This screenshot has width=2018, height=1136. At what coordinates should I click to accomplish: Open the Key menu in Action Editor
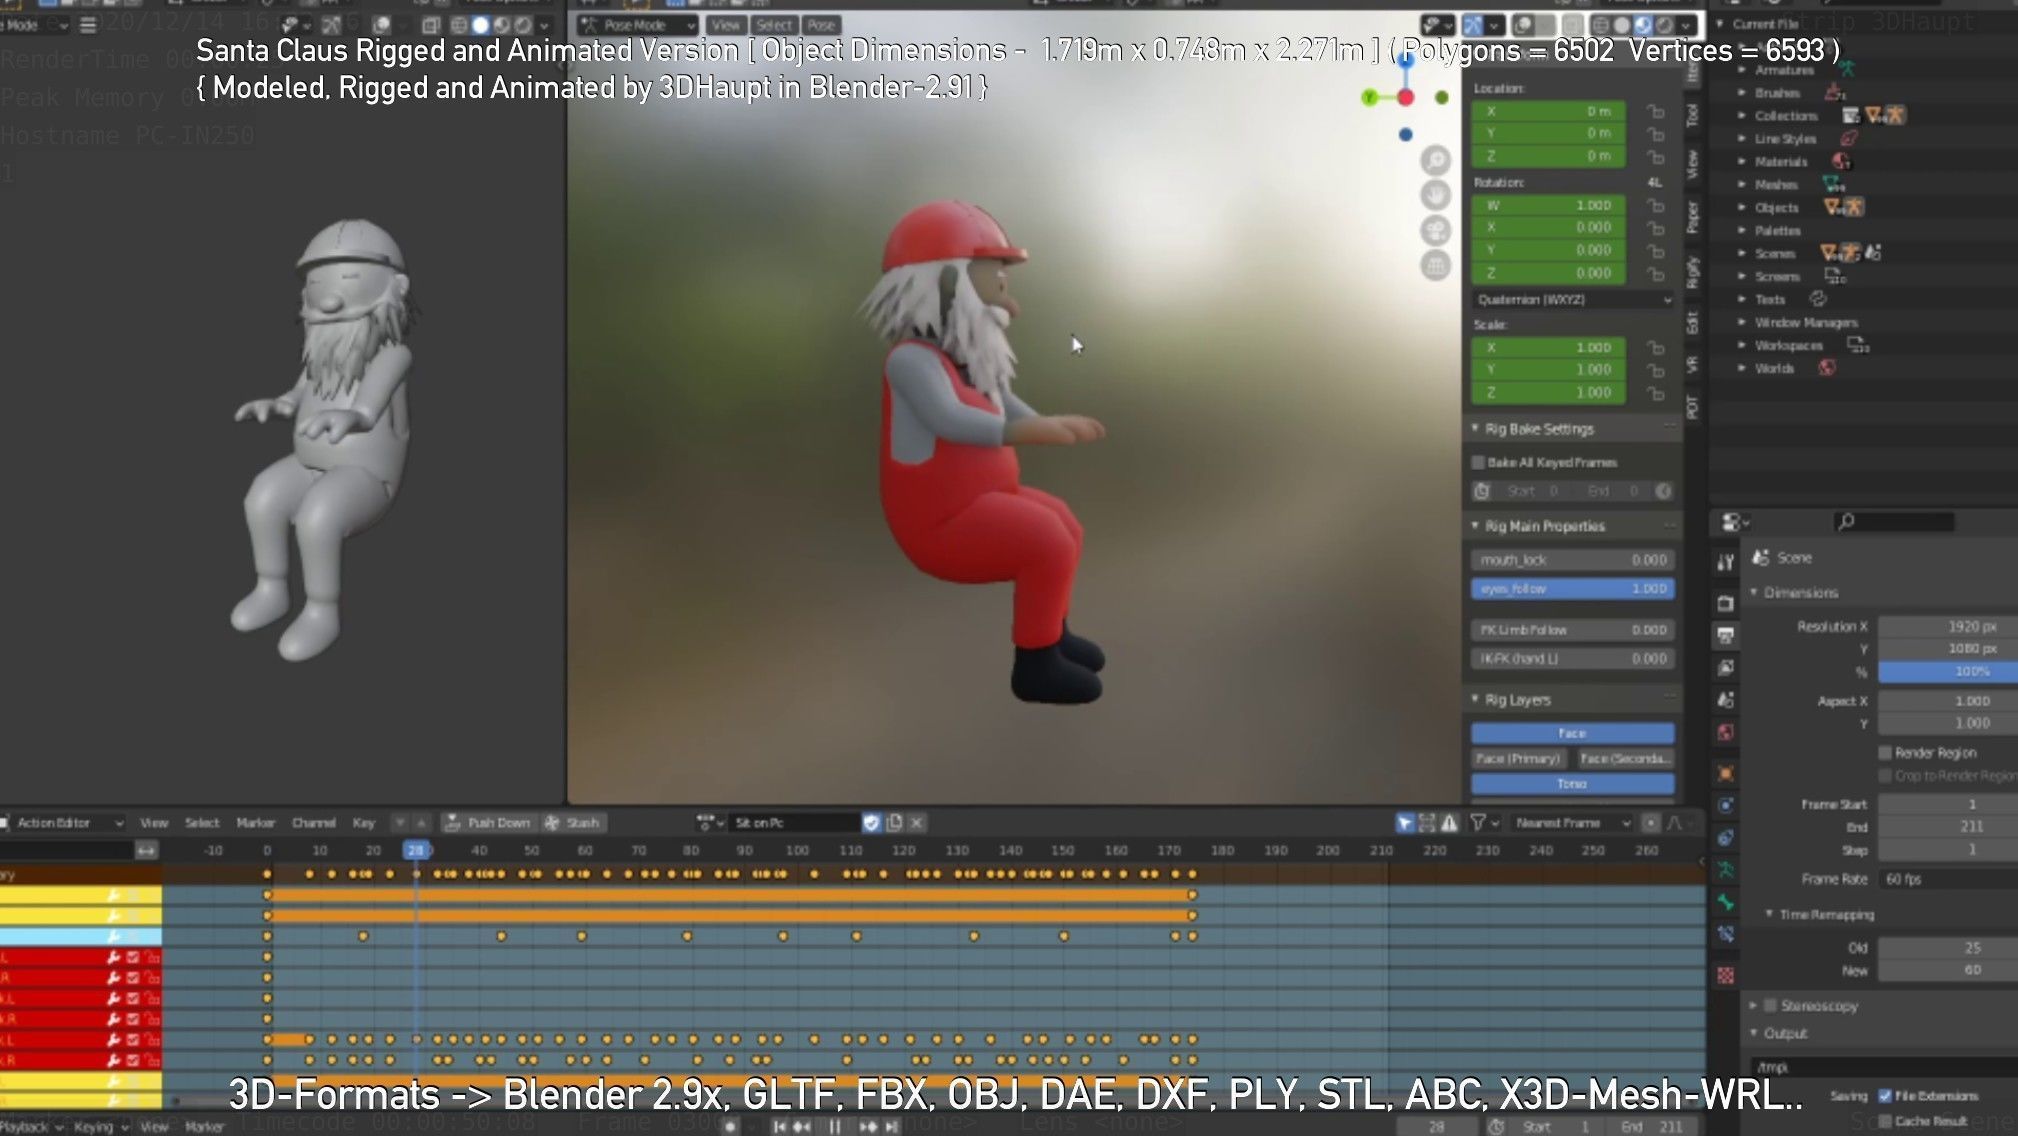[x=363, y=822]
